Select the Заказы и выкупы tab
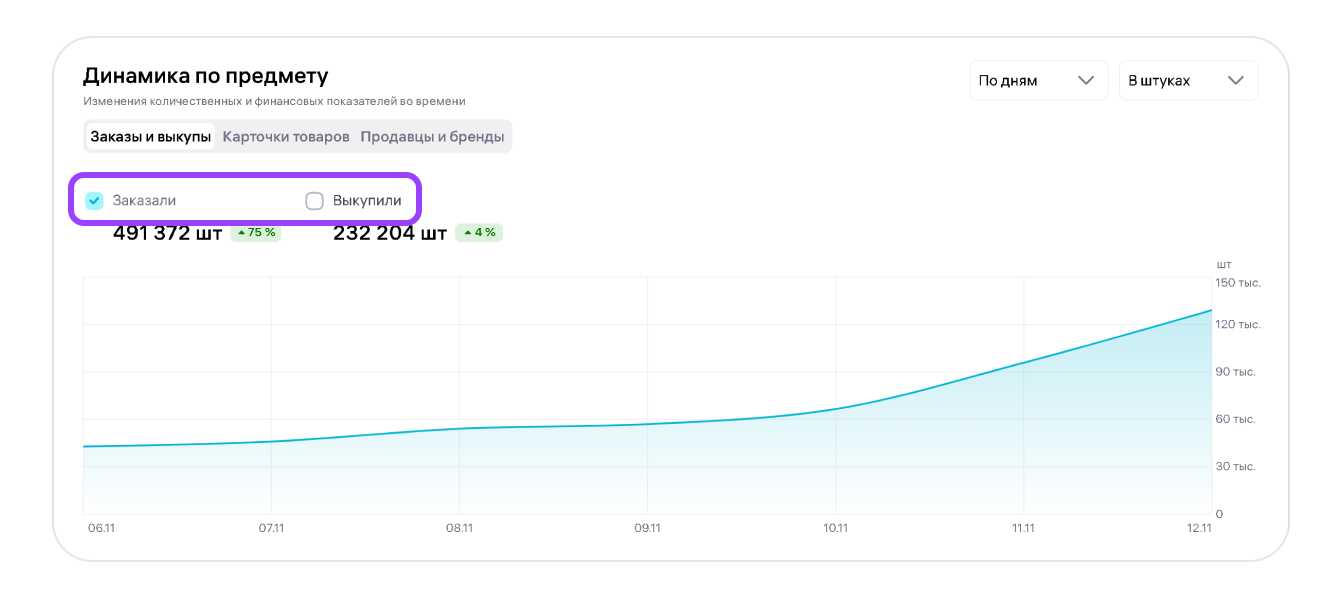 (151, 137)
